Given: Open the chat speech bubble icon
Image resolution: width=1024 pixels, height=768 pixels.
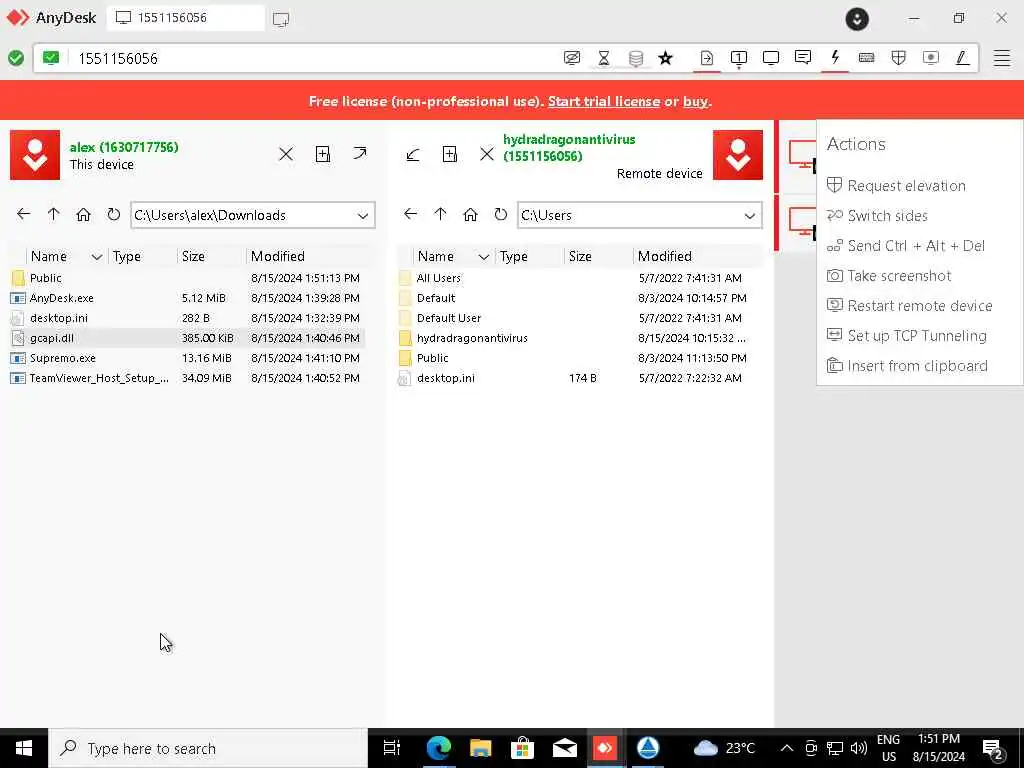Looking at the screenshot, I should coord(803,57).
